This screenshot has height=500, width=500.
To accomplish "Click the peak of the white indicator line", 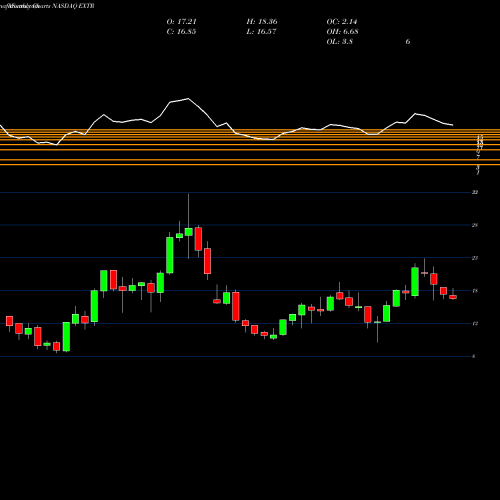I will click(x=188, y=99).
